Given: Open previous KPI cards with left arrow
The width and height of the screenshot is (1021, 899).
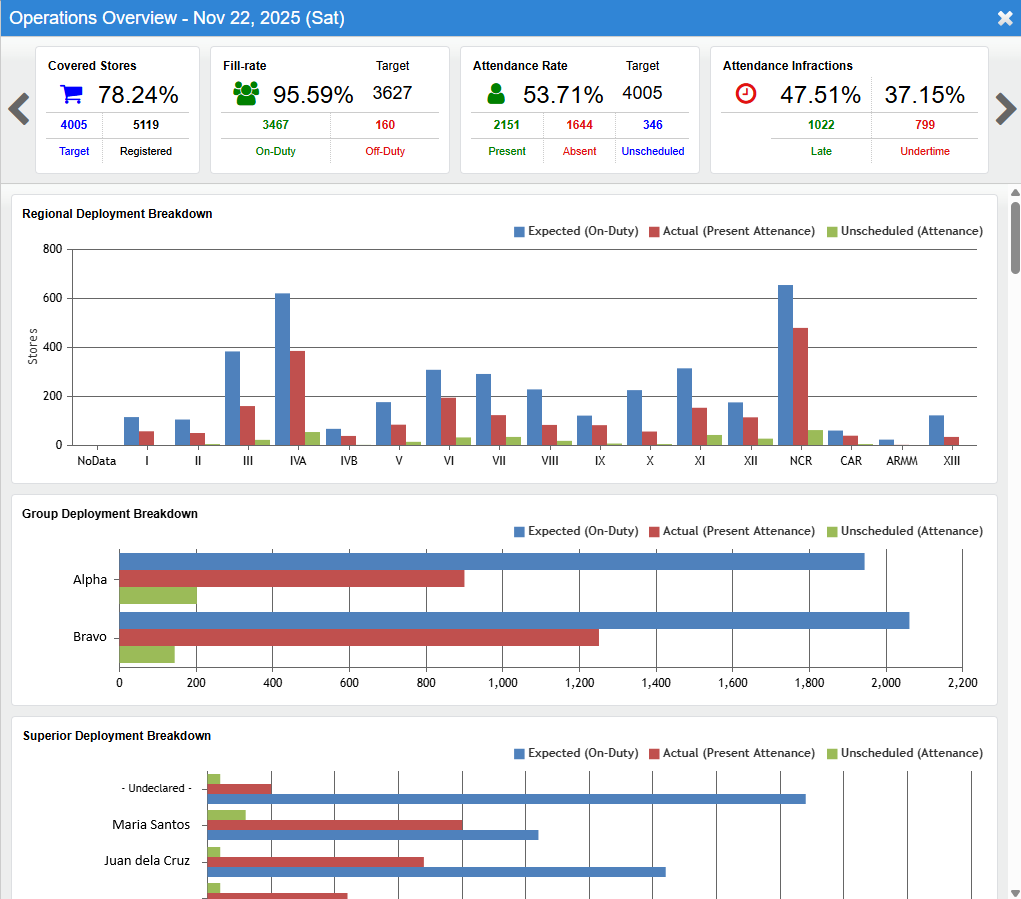Looking at the screenshot, I should (x=17, y=109).
